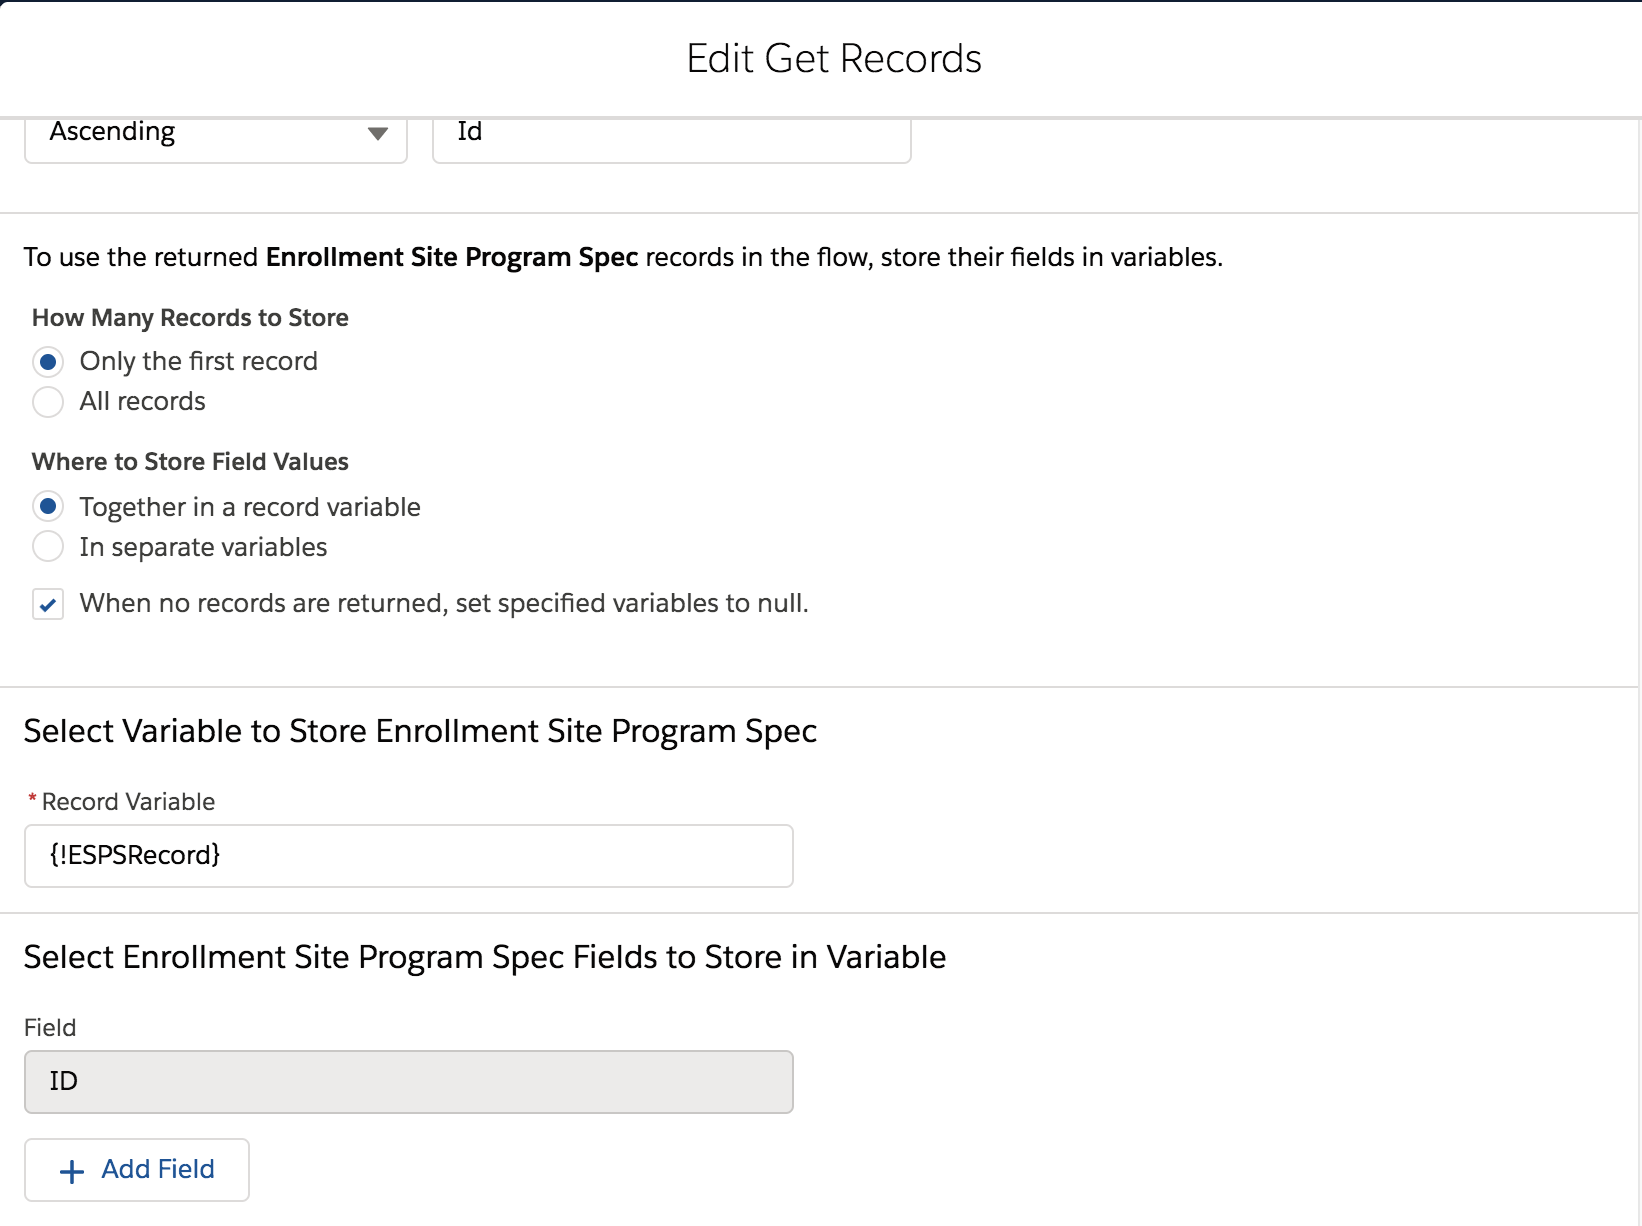
Task: Click the 'Fields to Store in Variable' heading
Action: point(484,958)
